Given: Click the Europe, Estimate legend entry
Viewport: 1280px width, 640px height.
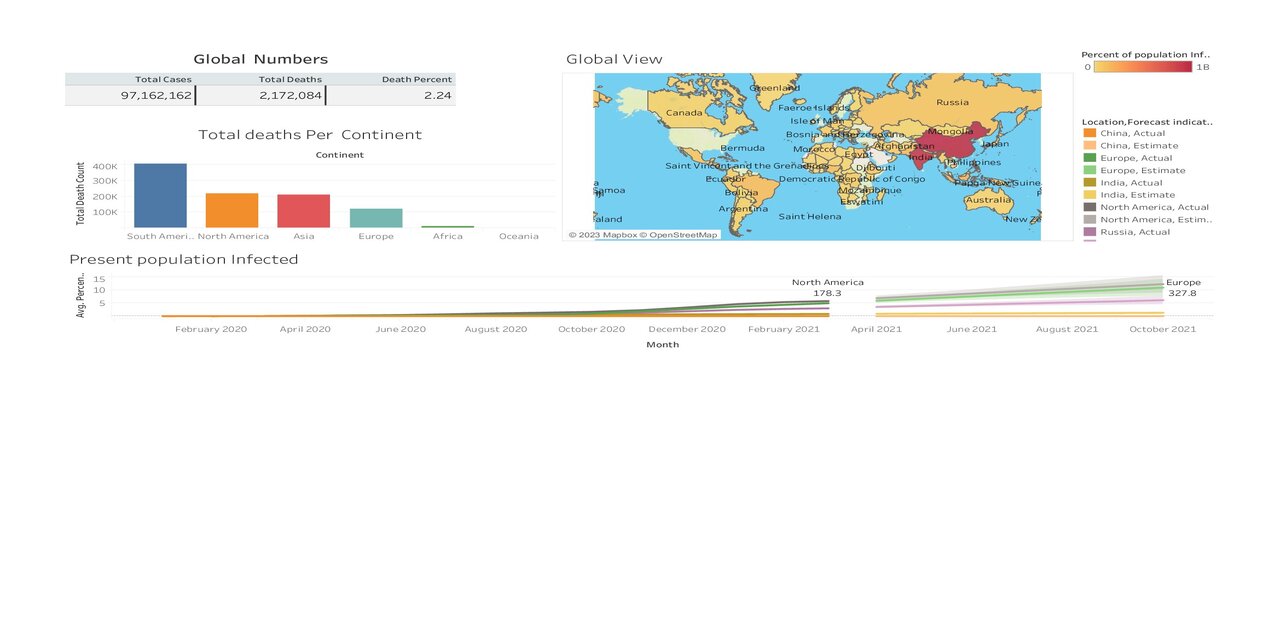Looking at the screenshot, I should tap(1087, 169).
